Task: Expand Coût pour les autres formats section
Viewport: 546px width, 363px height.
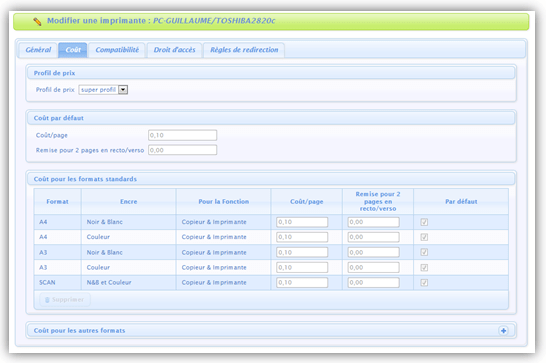Action: pyautogui.click(x=503, y=330)
